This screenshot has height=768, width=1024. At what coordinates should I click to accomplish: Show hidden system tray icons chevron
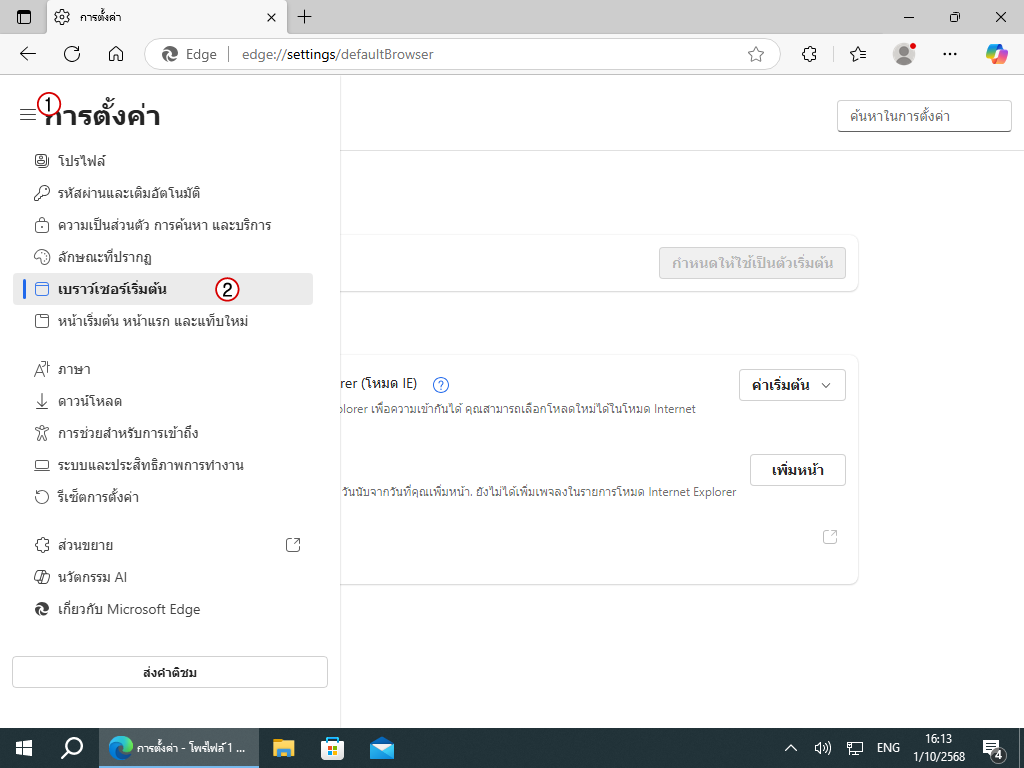click(791, 748)
